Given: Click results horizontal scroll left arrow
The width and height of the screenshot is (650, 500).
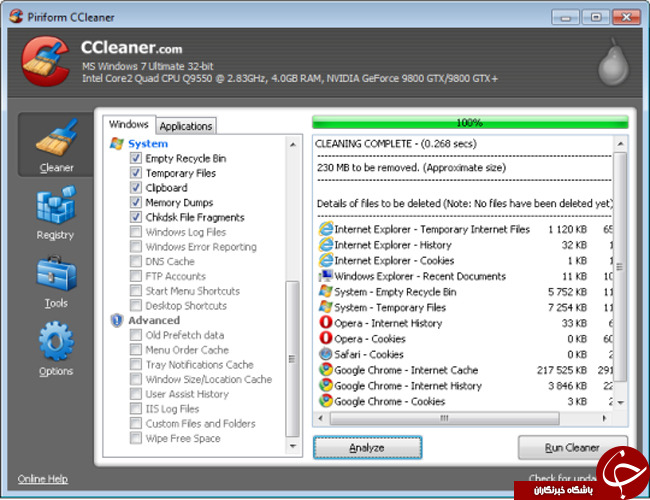Looking at the screenshot, I should click(x=320, y=418).
